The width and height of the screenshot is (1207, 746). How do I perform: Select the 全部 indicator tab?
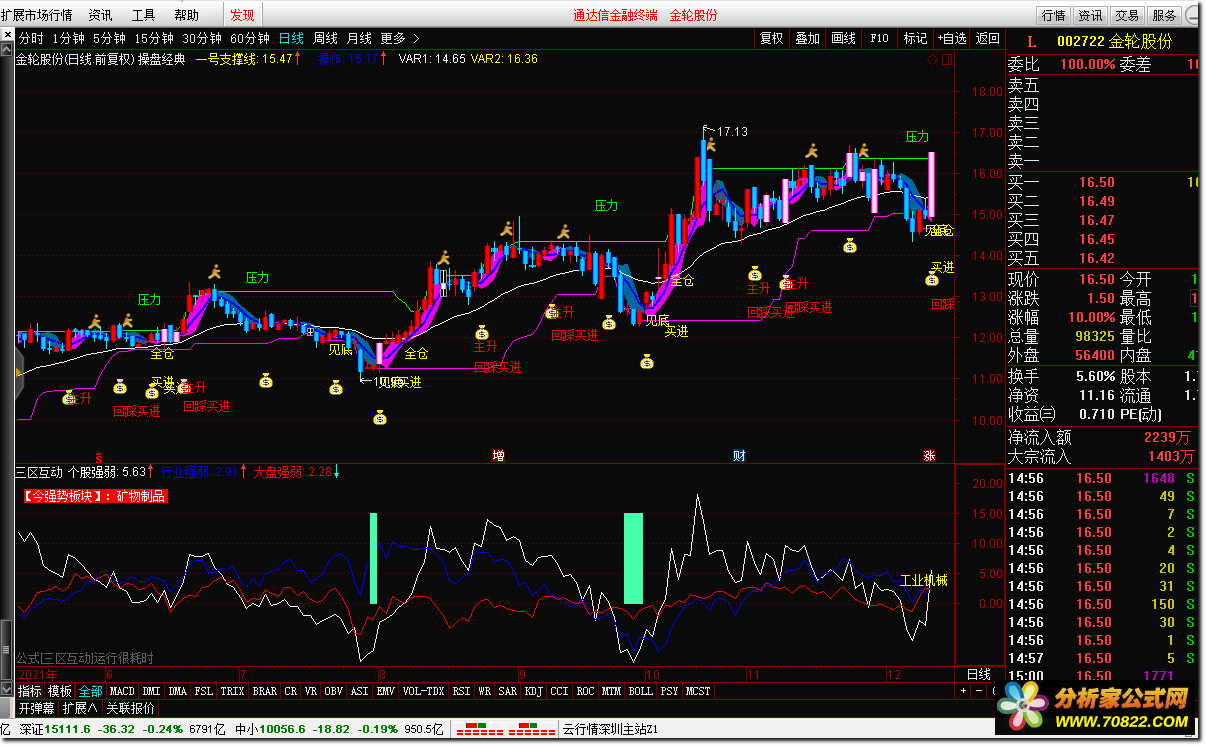90,691
